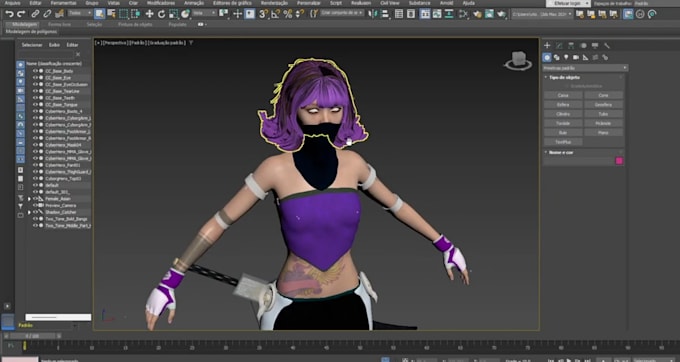680x362 pixels.
Task: Hide the Preview_Camera eye icon
Action: pos(36,205)
